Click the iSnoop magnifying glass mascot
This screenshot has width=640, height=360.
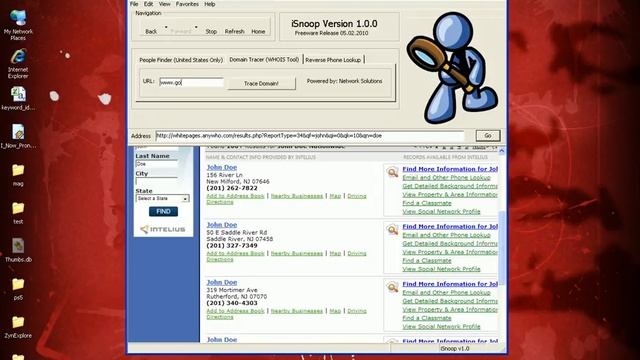(452, 68)
